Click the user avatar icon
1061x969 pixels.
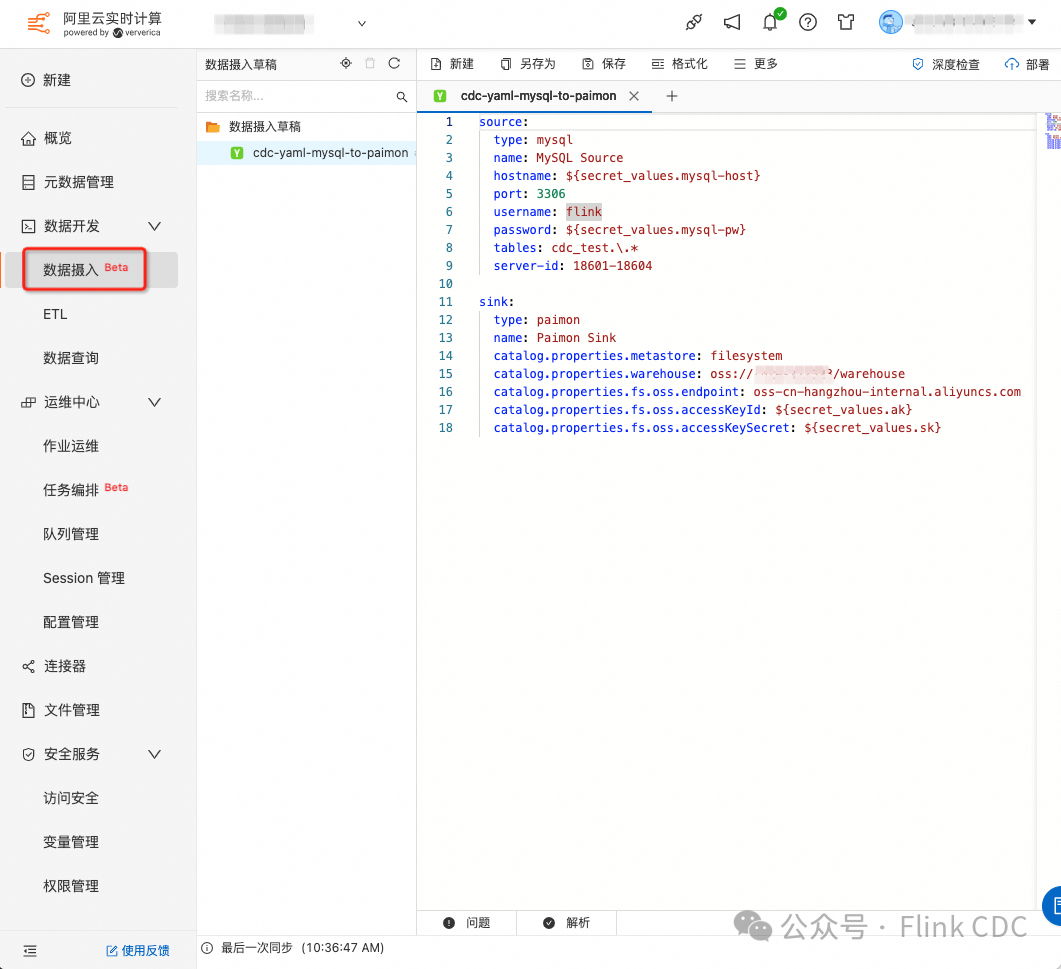890,22
